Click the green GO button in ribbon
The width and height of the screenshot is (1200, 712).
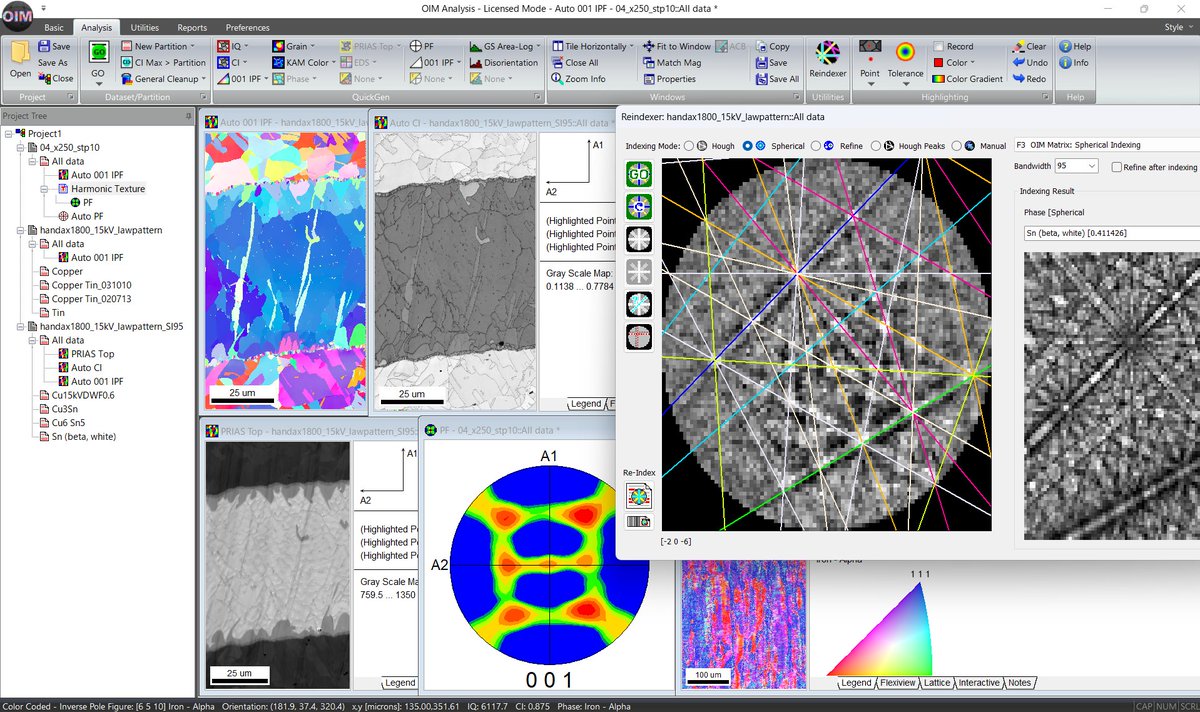(x=98, y=52)
